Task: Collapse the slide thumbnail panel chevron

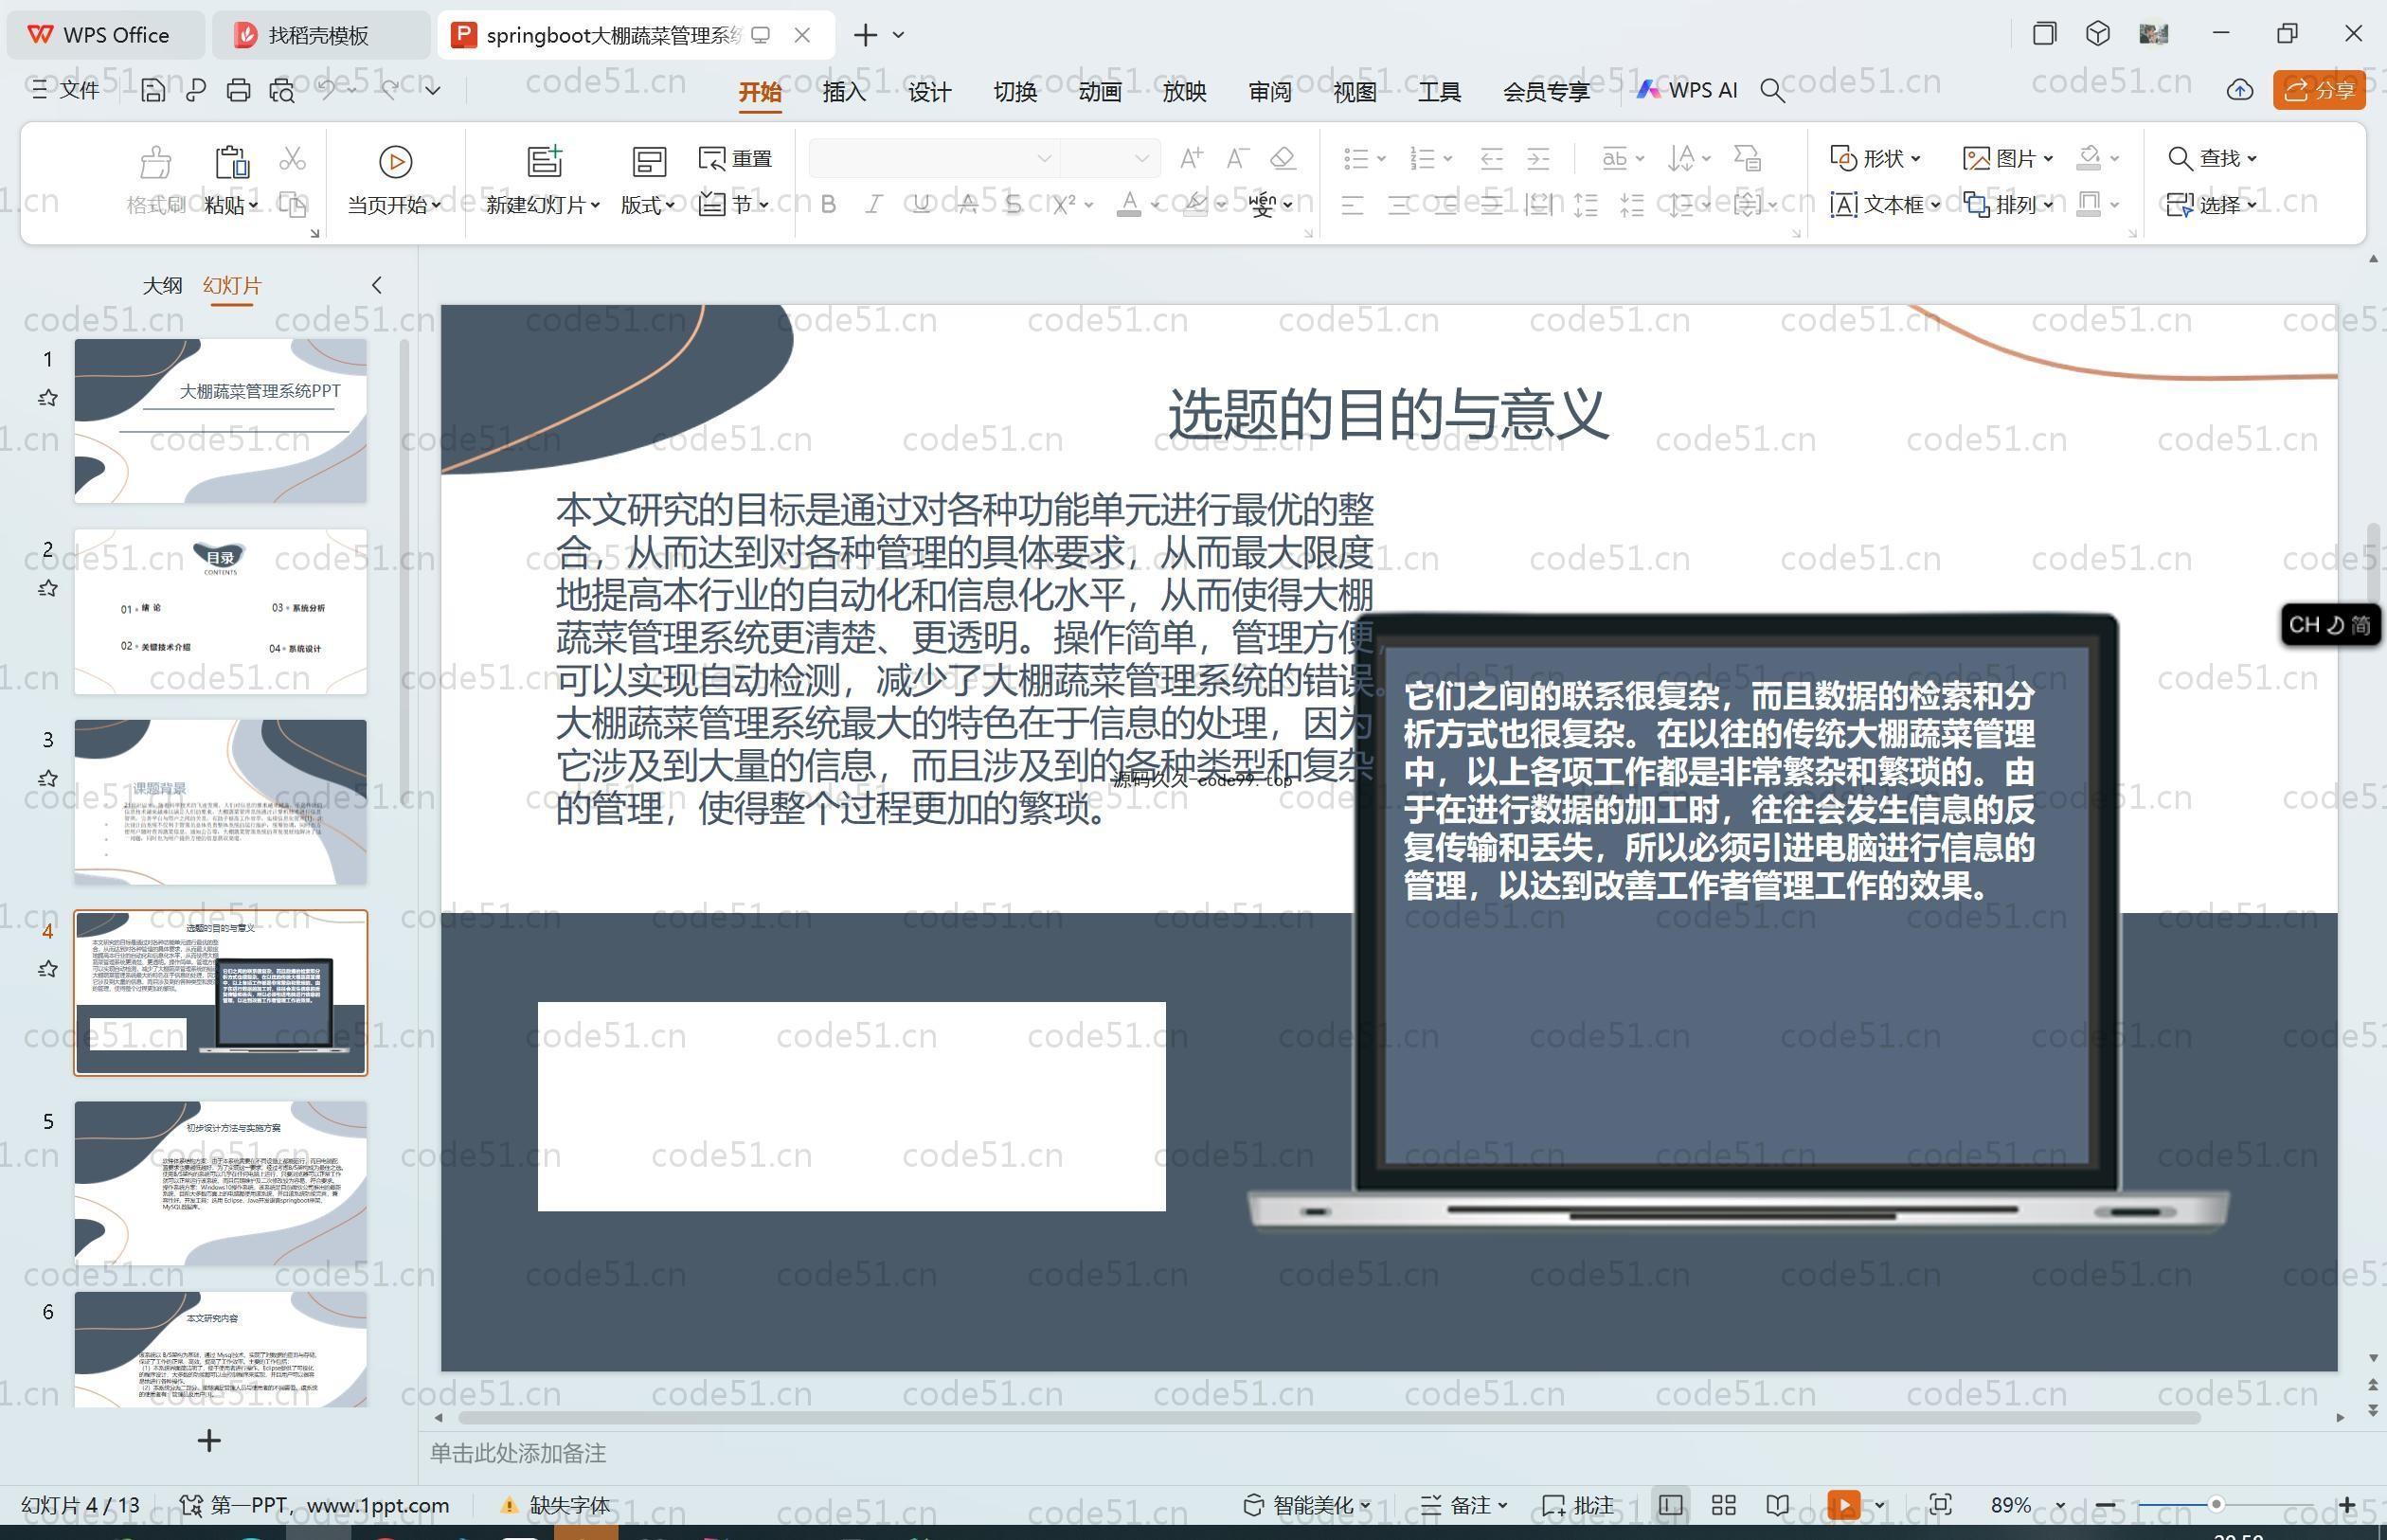Action: click(377, 285)
